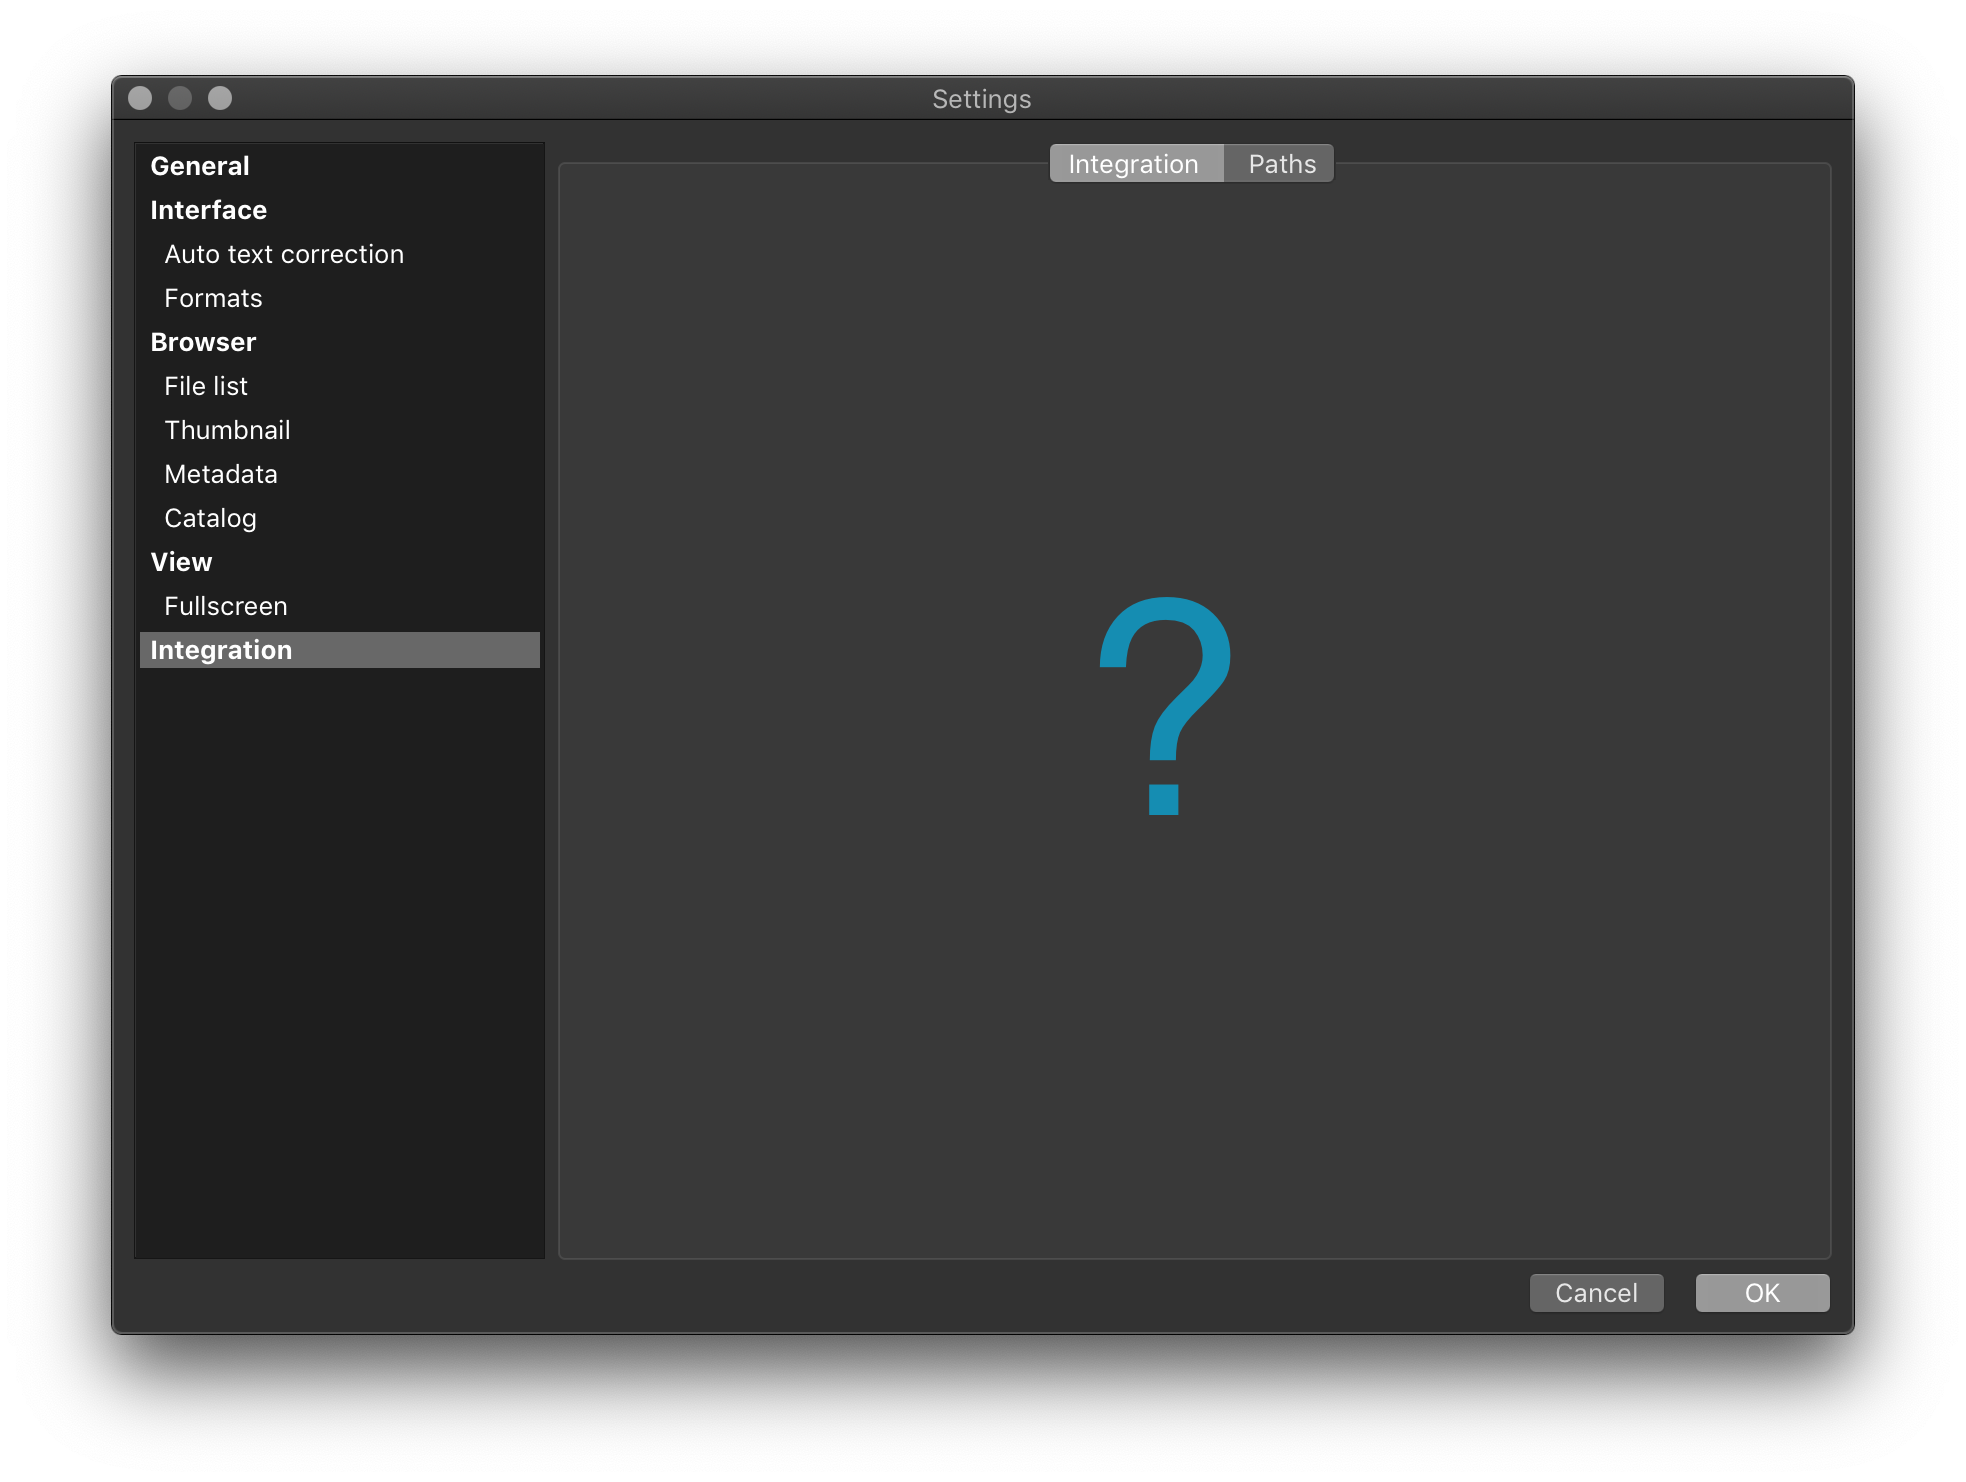Open the View settings category
The height and width of the screenshot is (1482, 1966).
[181, 562]
